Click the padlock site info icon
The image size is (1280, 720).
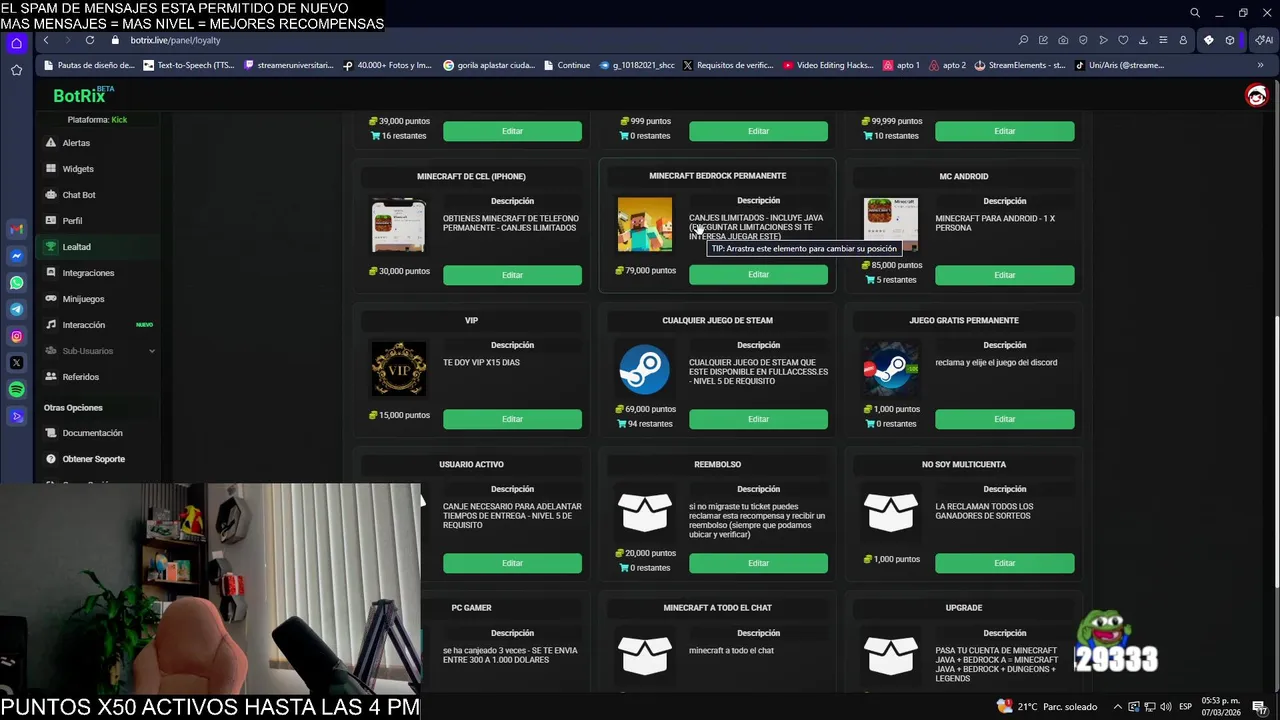pos(115,40)
